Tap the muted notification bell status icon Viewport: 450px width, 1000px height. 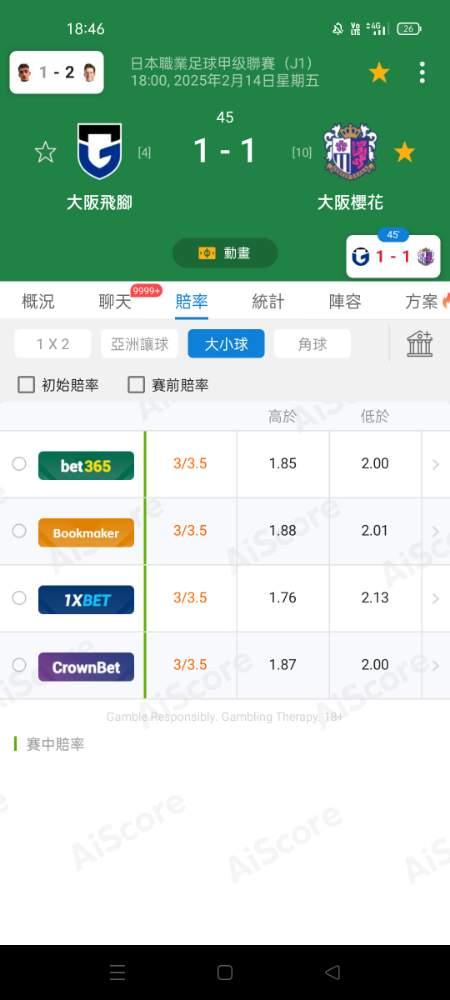click(x=338, y=29)
